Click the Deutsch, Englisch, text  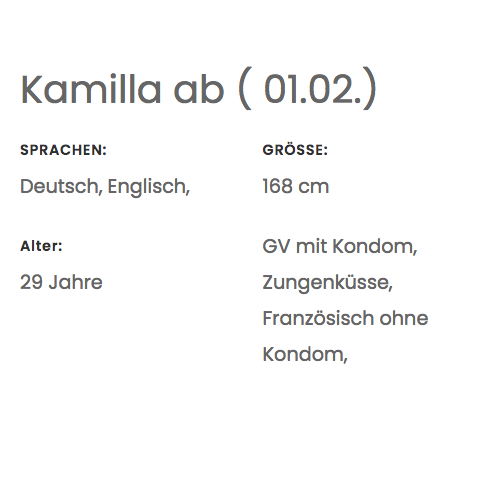click(x=105, y=187)
